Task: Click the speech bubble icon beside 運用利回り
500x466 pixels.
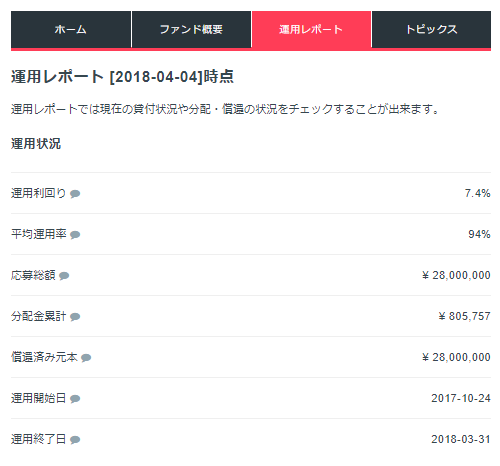Action: 75,194
